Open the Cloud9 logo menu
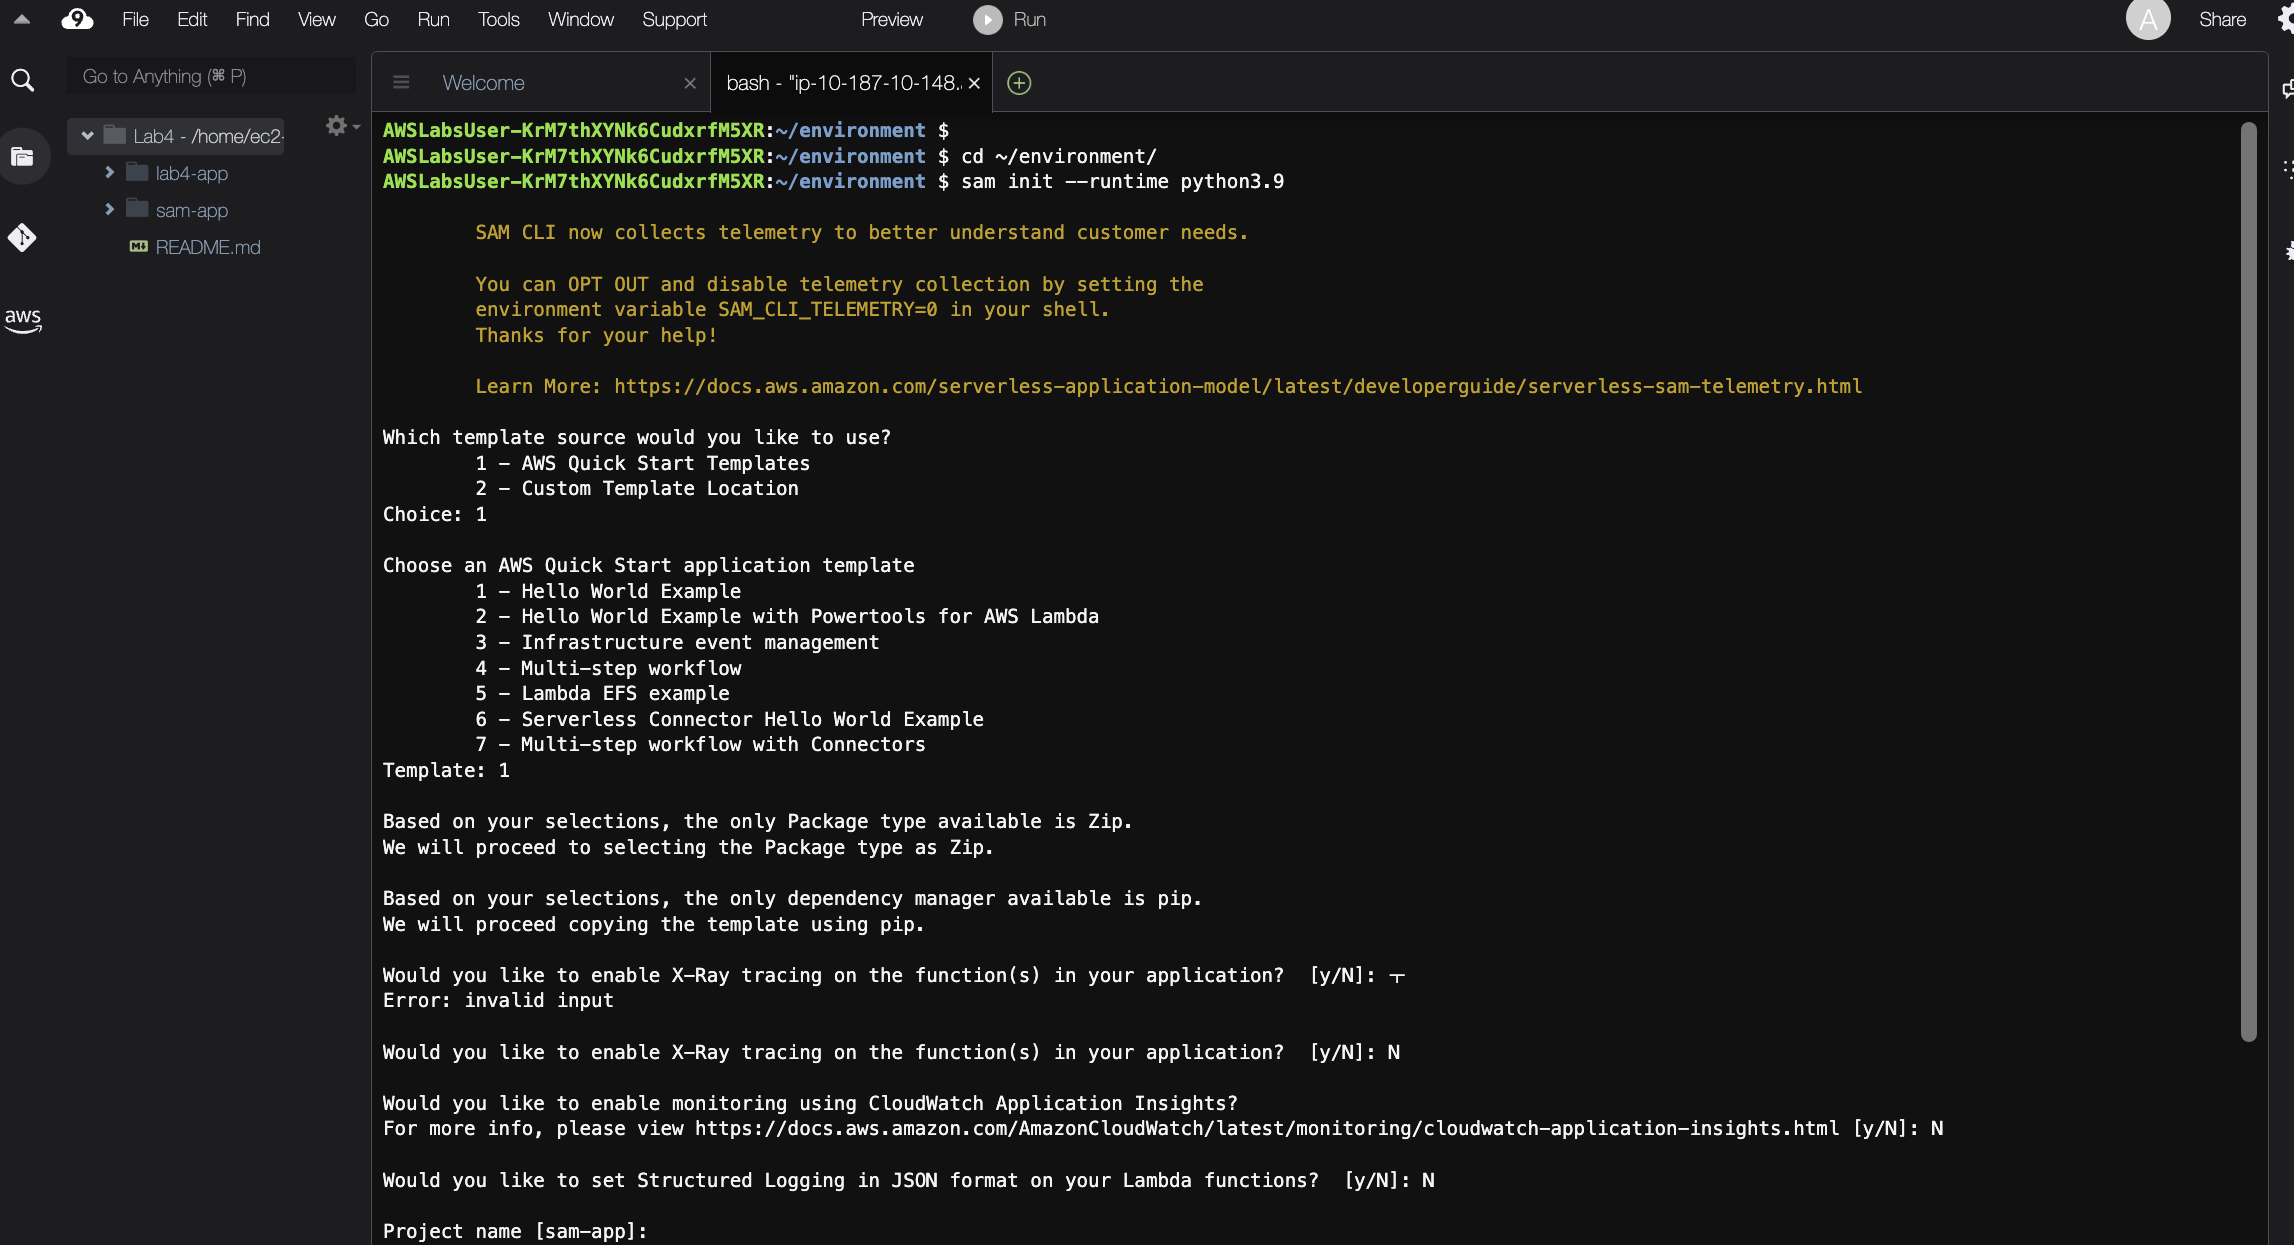 point(77,19)
